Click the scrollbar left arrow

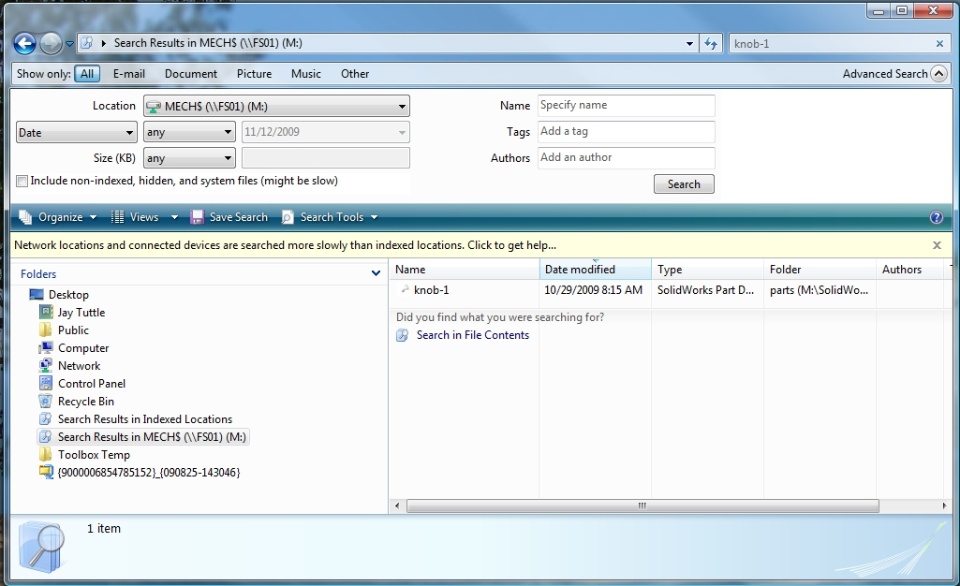pyautogui.click(x=397, y=506)
